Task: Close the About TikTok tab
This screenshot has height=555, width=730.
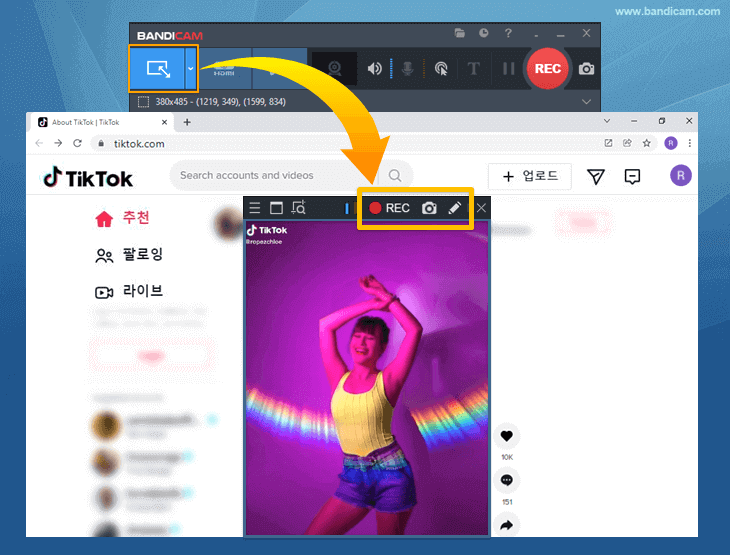Action: click(x=164, y=122)
